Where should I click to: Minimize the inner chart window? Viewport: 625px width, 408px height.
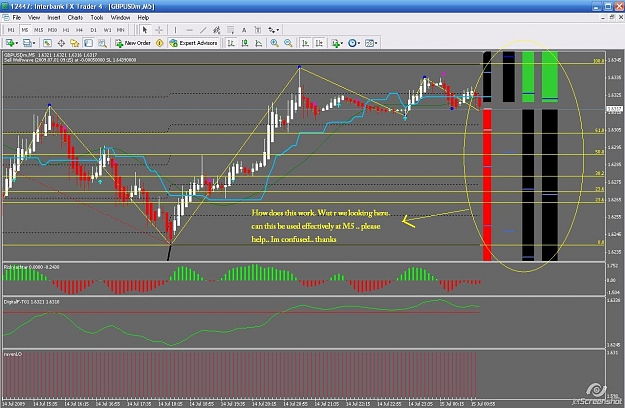point(603,17)
